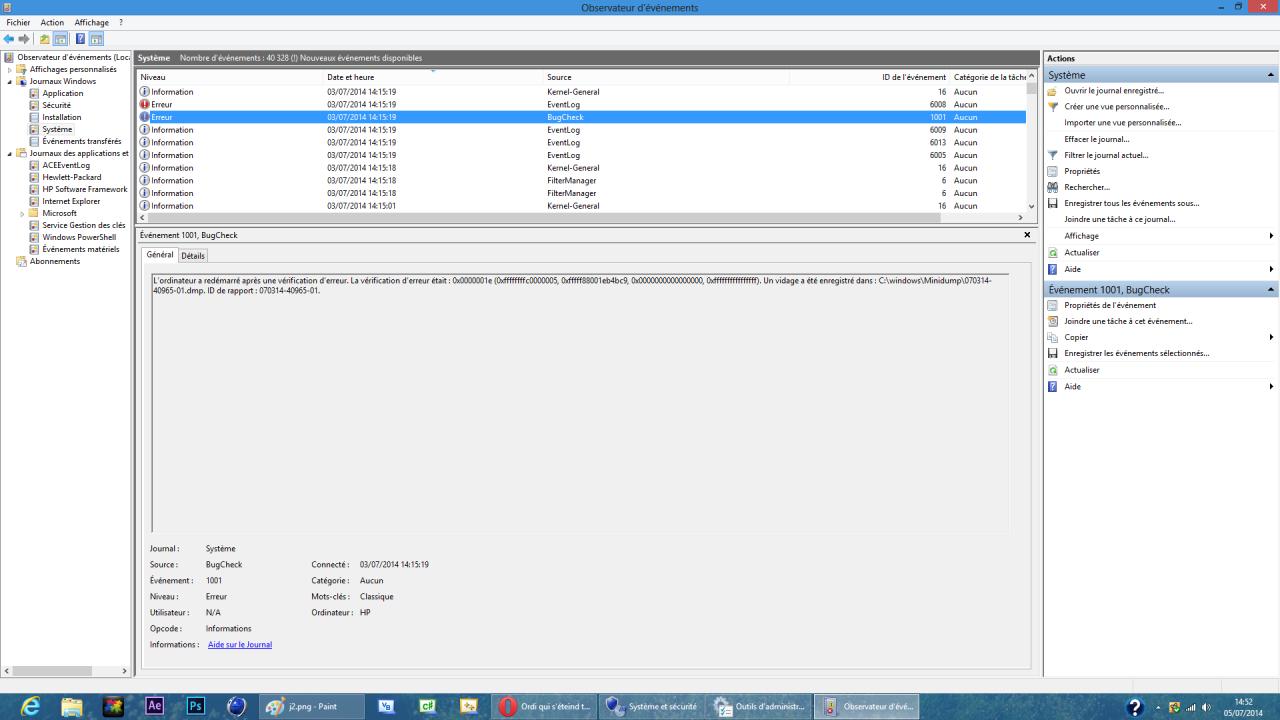Click 'Effacer le journal...' action
The width and height of the screenshot is (1280, 720).
[1097, 139]
